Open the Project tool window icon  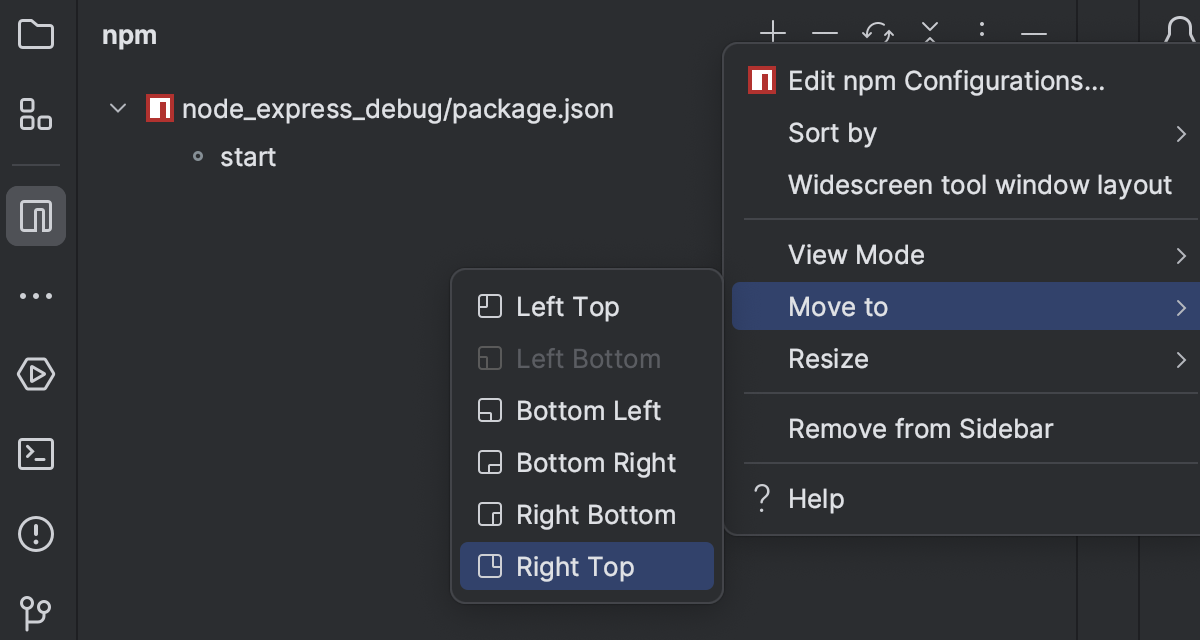click(x=36, y=35)
